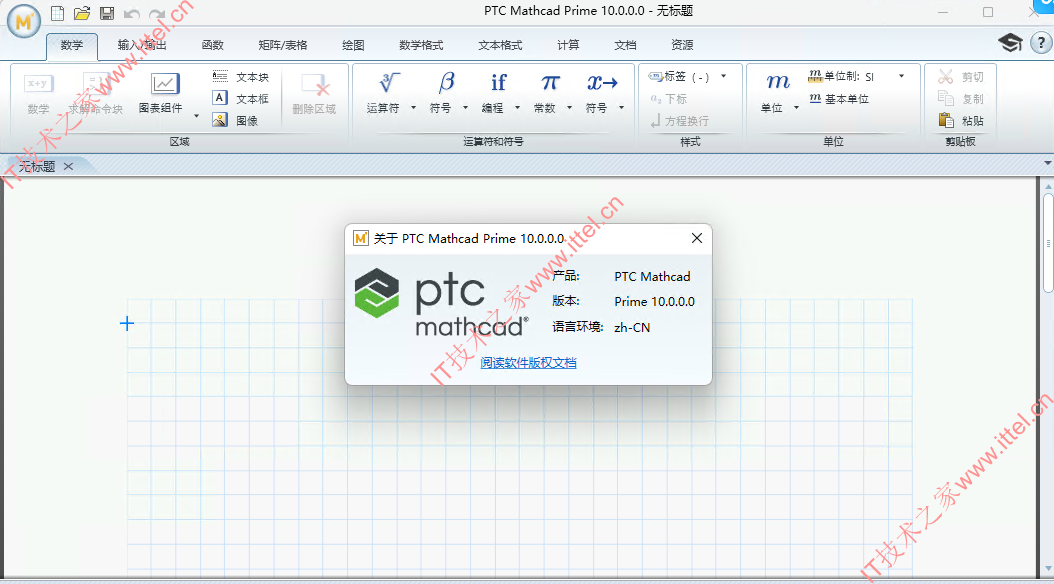Expand units (单位) dropdown arrow
1054x584 pixels.
[x=797, y=108]
